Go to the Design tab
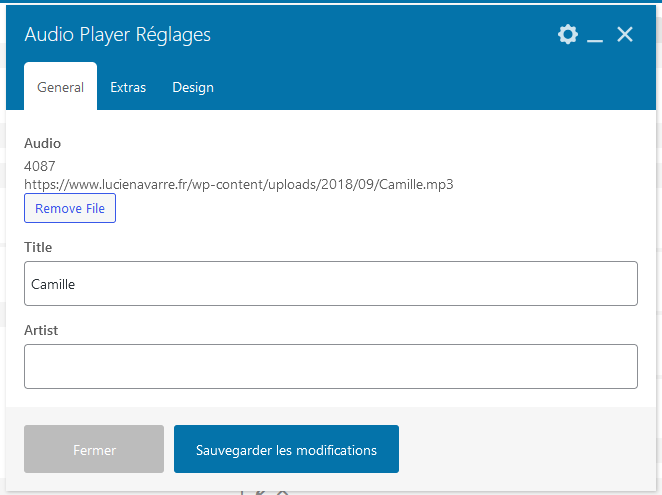The width and height of the screenshot is (662, 495). [x=193, y=87]
